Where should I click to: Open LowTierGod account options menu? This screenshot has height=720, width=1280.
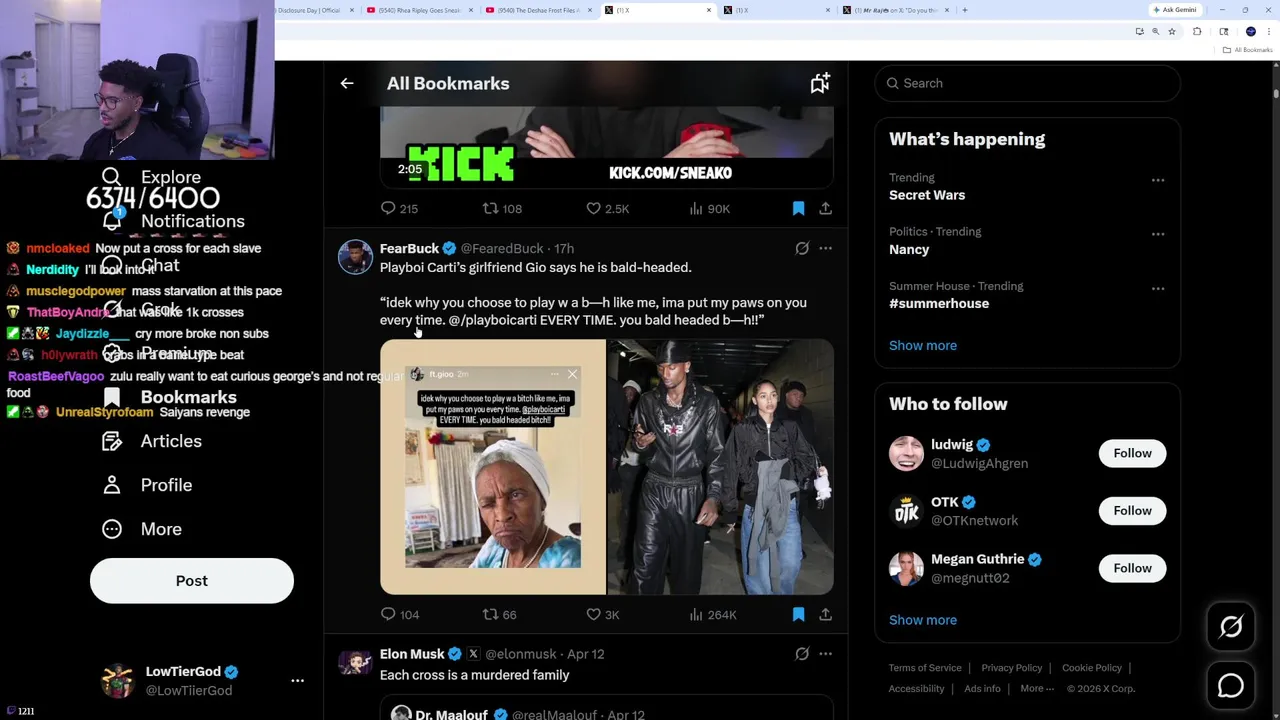pyautogui.click(x=297, y=680)
